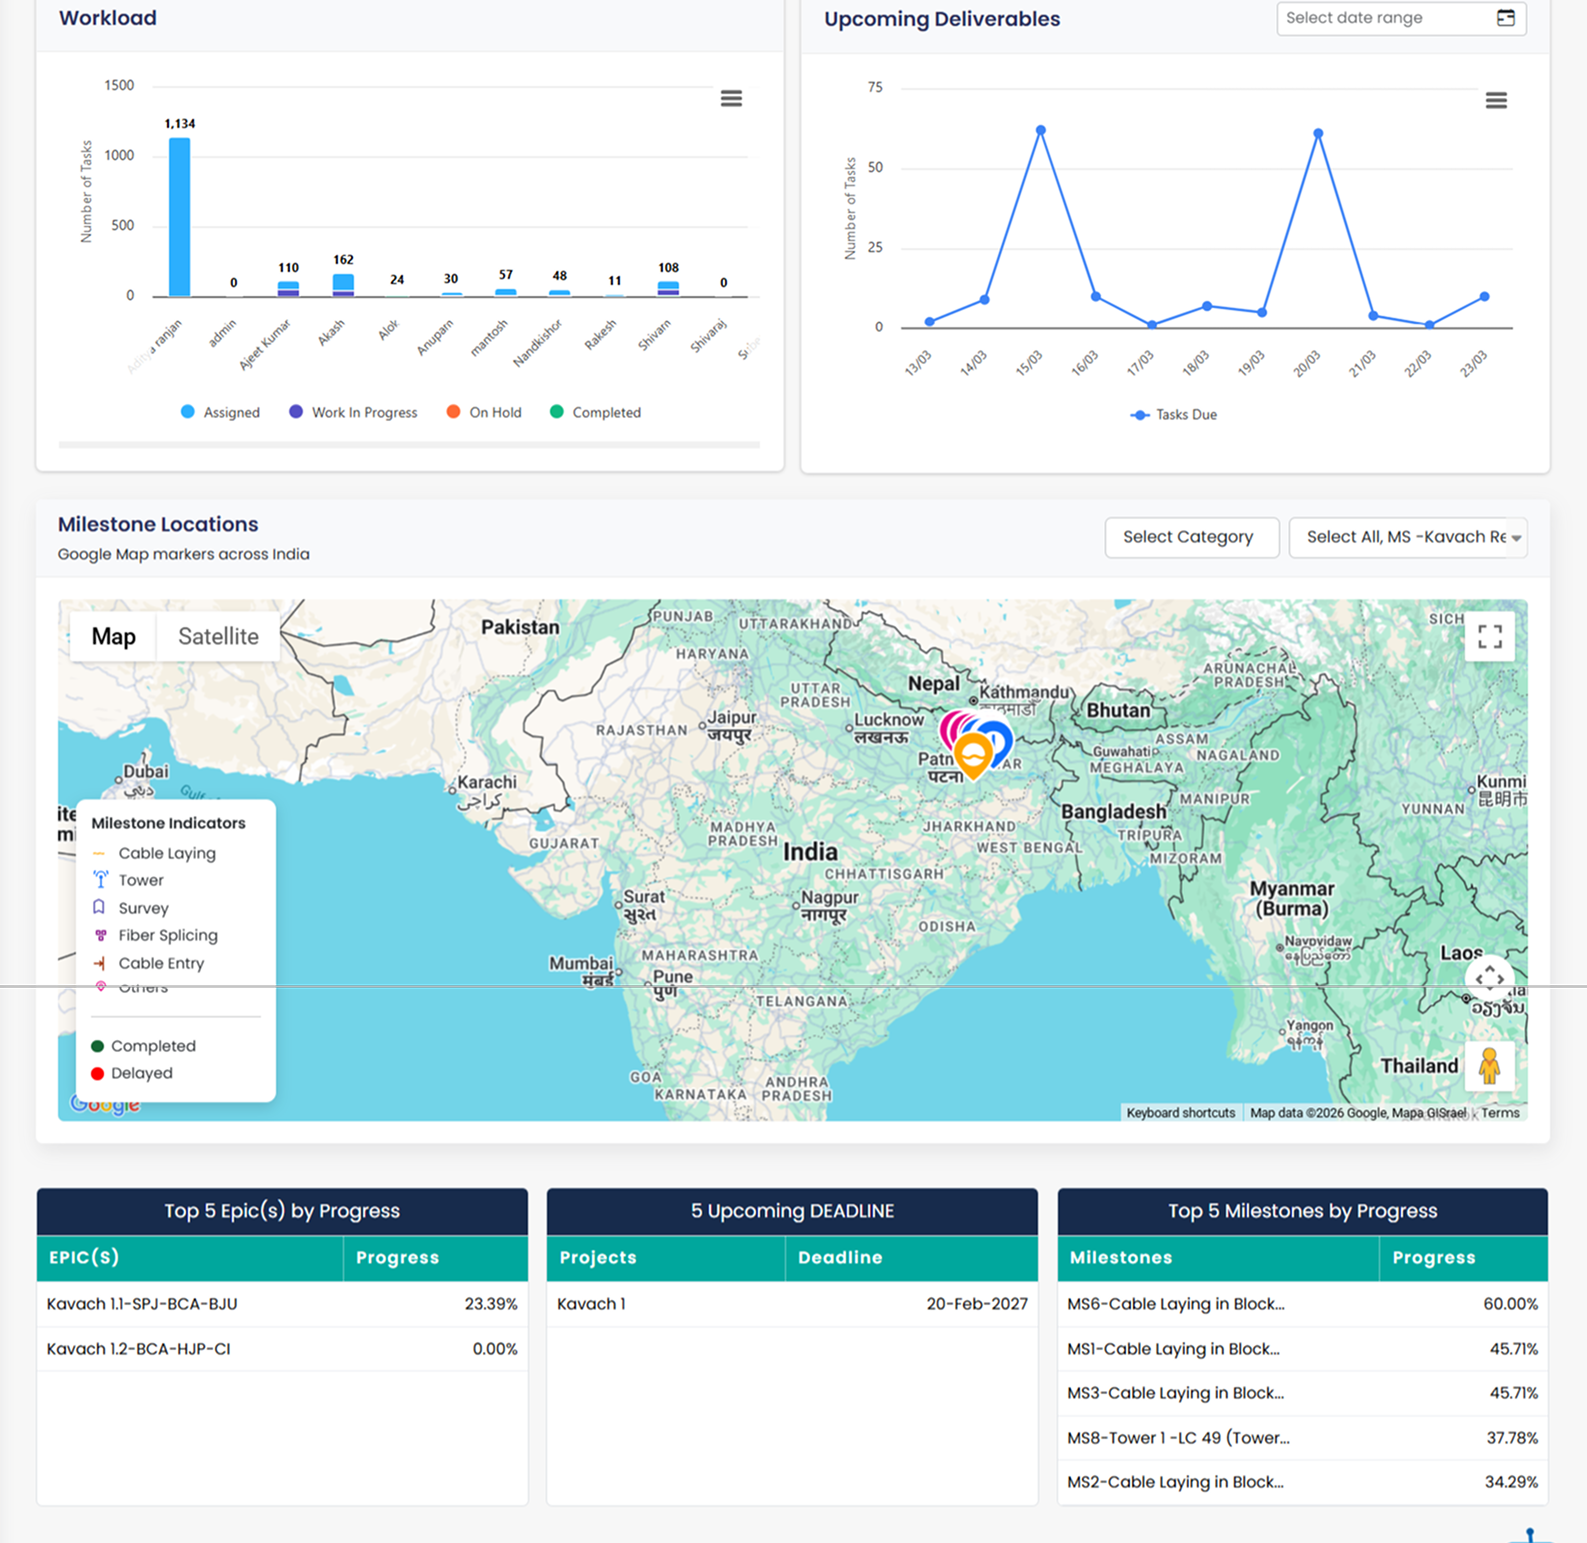Open the map Keyboard shortcuts link
The width and height of the screenshot is (1587, 1543).
(1180, 1113)
